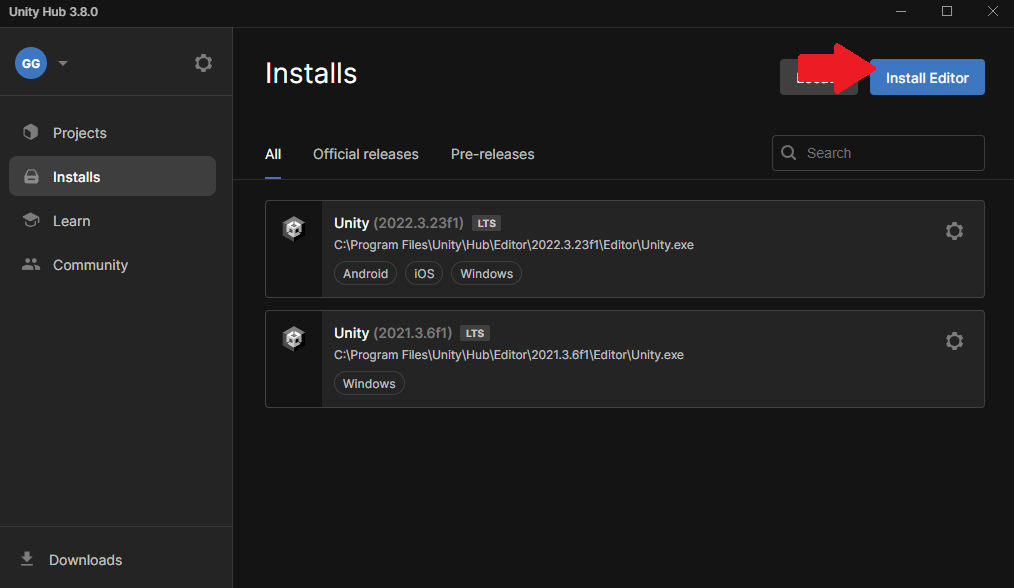Click the Unity (2021.3.6f1) title
1014x588 pixels.
[393, 333]
